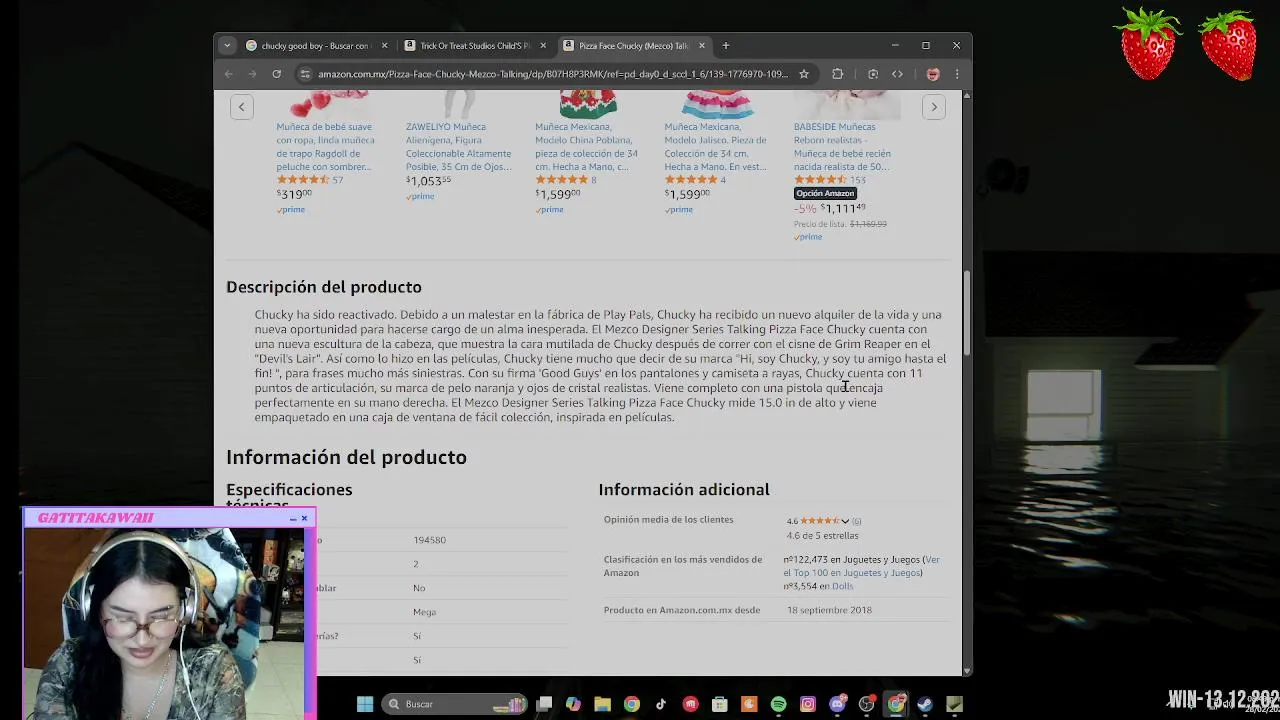Click the Información del producto heading
Image resolution: width=1280 pixels, height=720 pixels.
(x=346, y=457)
